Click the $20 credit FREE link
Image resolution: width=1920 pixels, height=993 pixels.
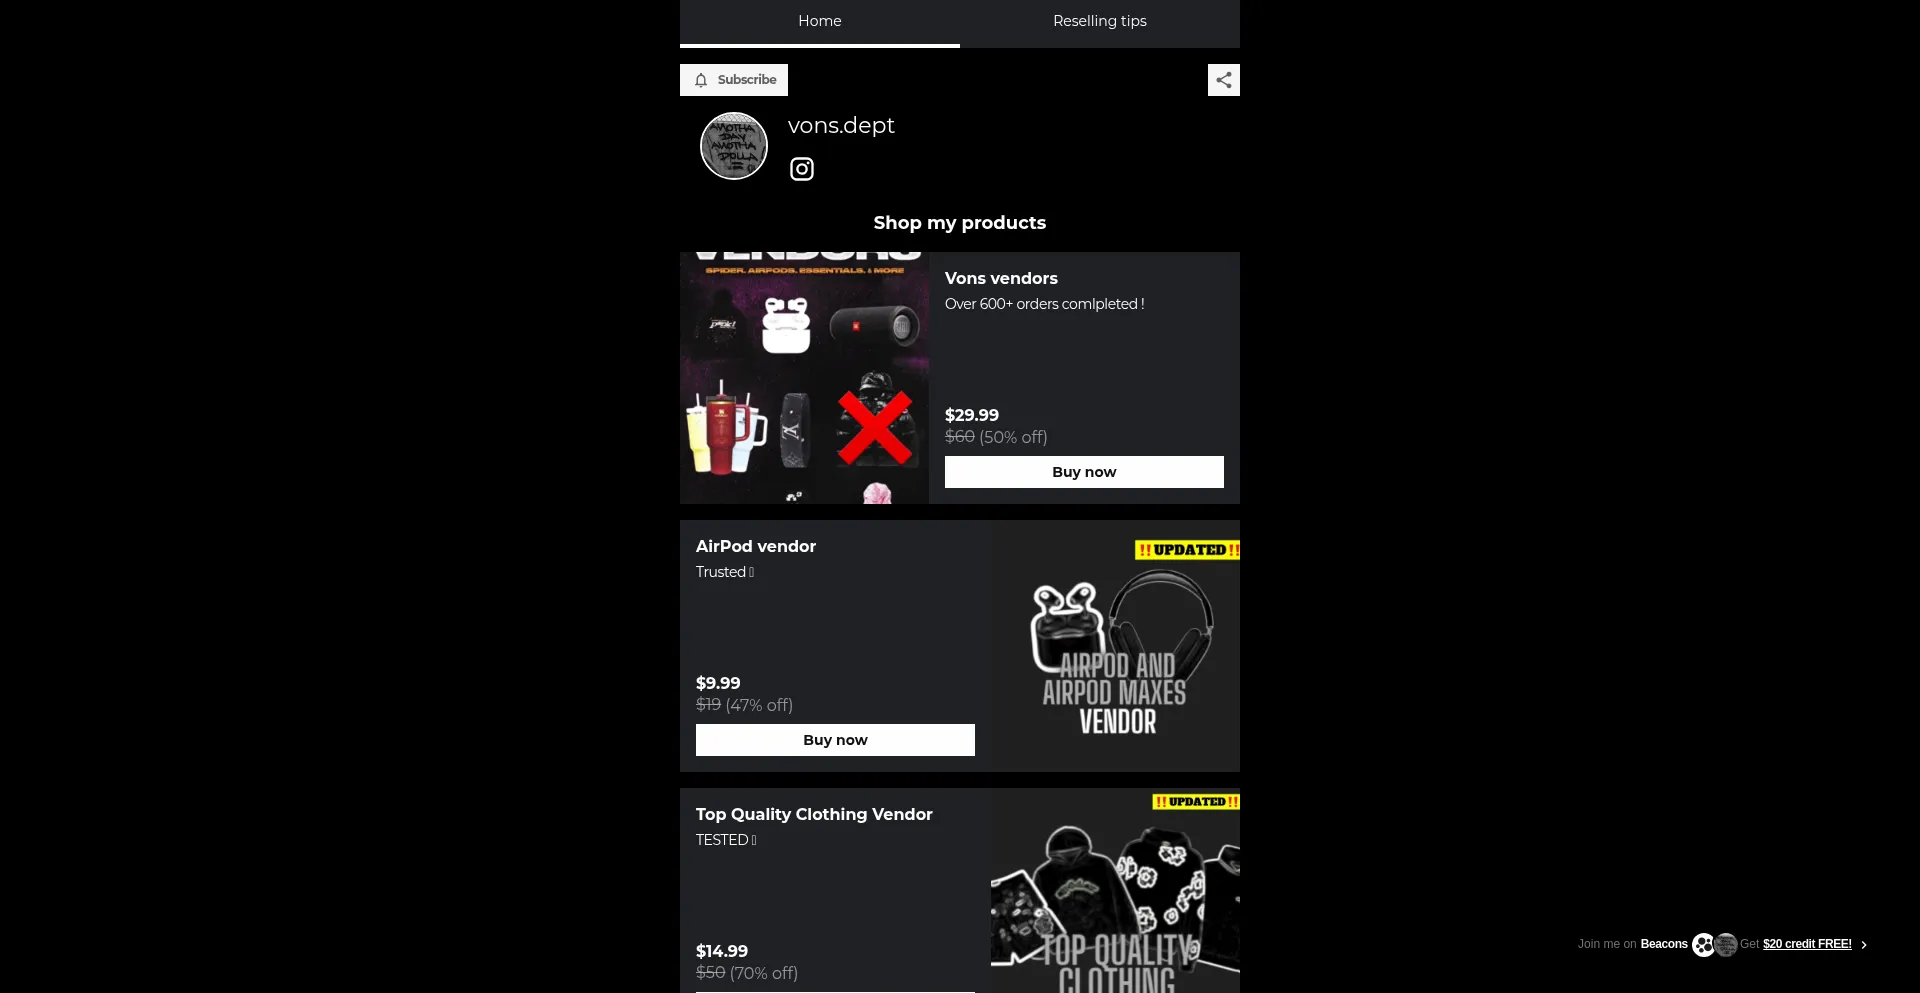(1807, 944)
